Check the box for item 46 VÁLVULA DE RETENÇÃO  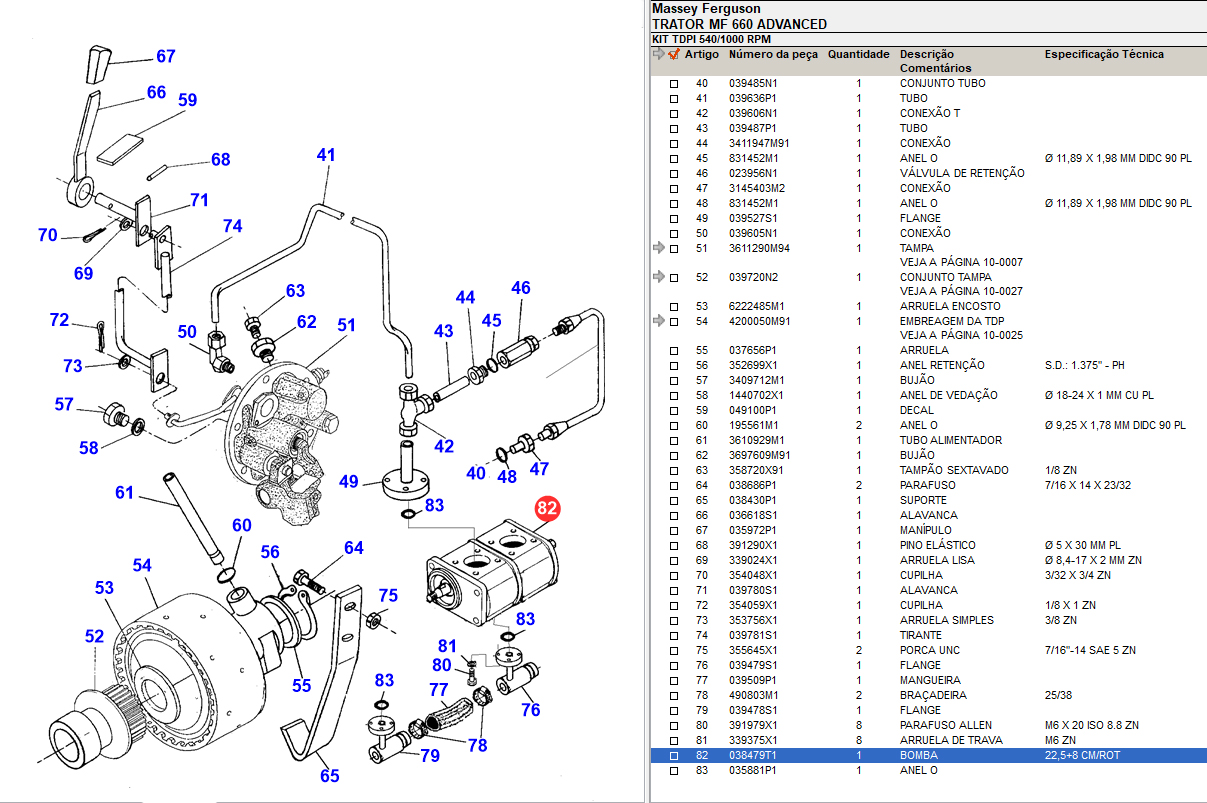click(x=674, y=174)
